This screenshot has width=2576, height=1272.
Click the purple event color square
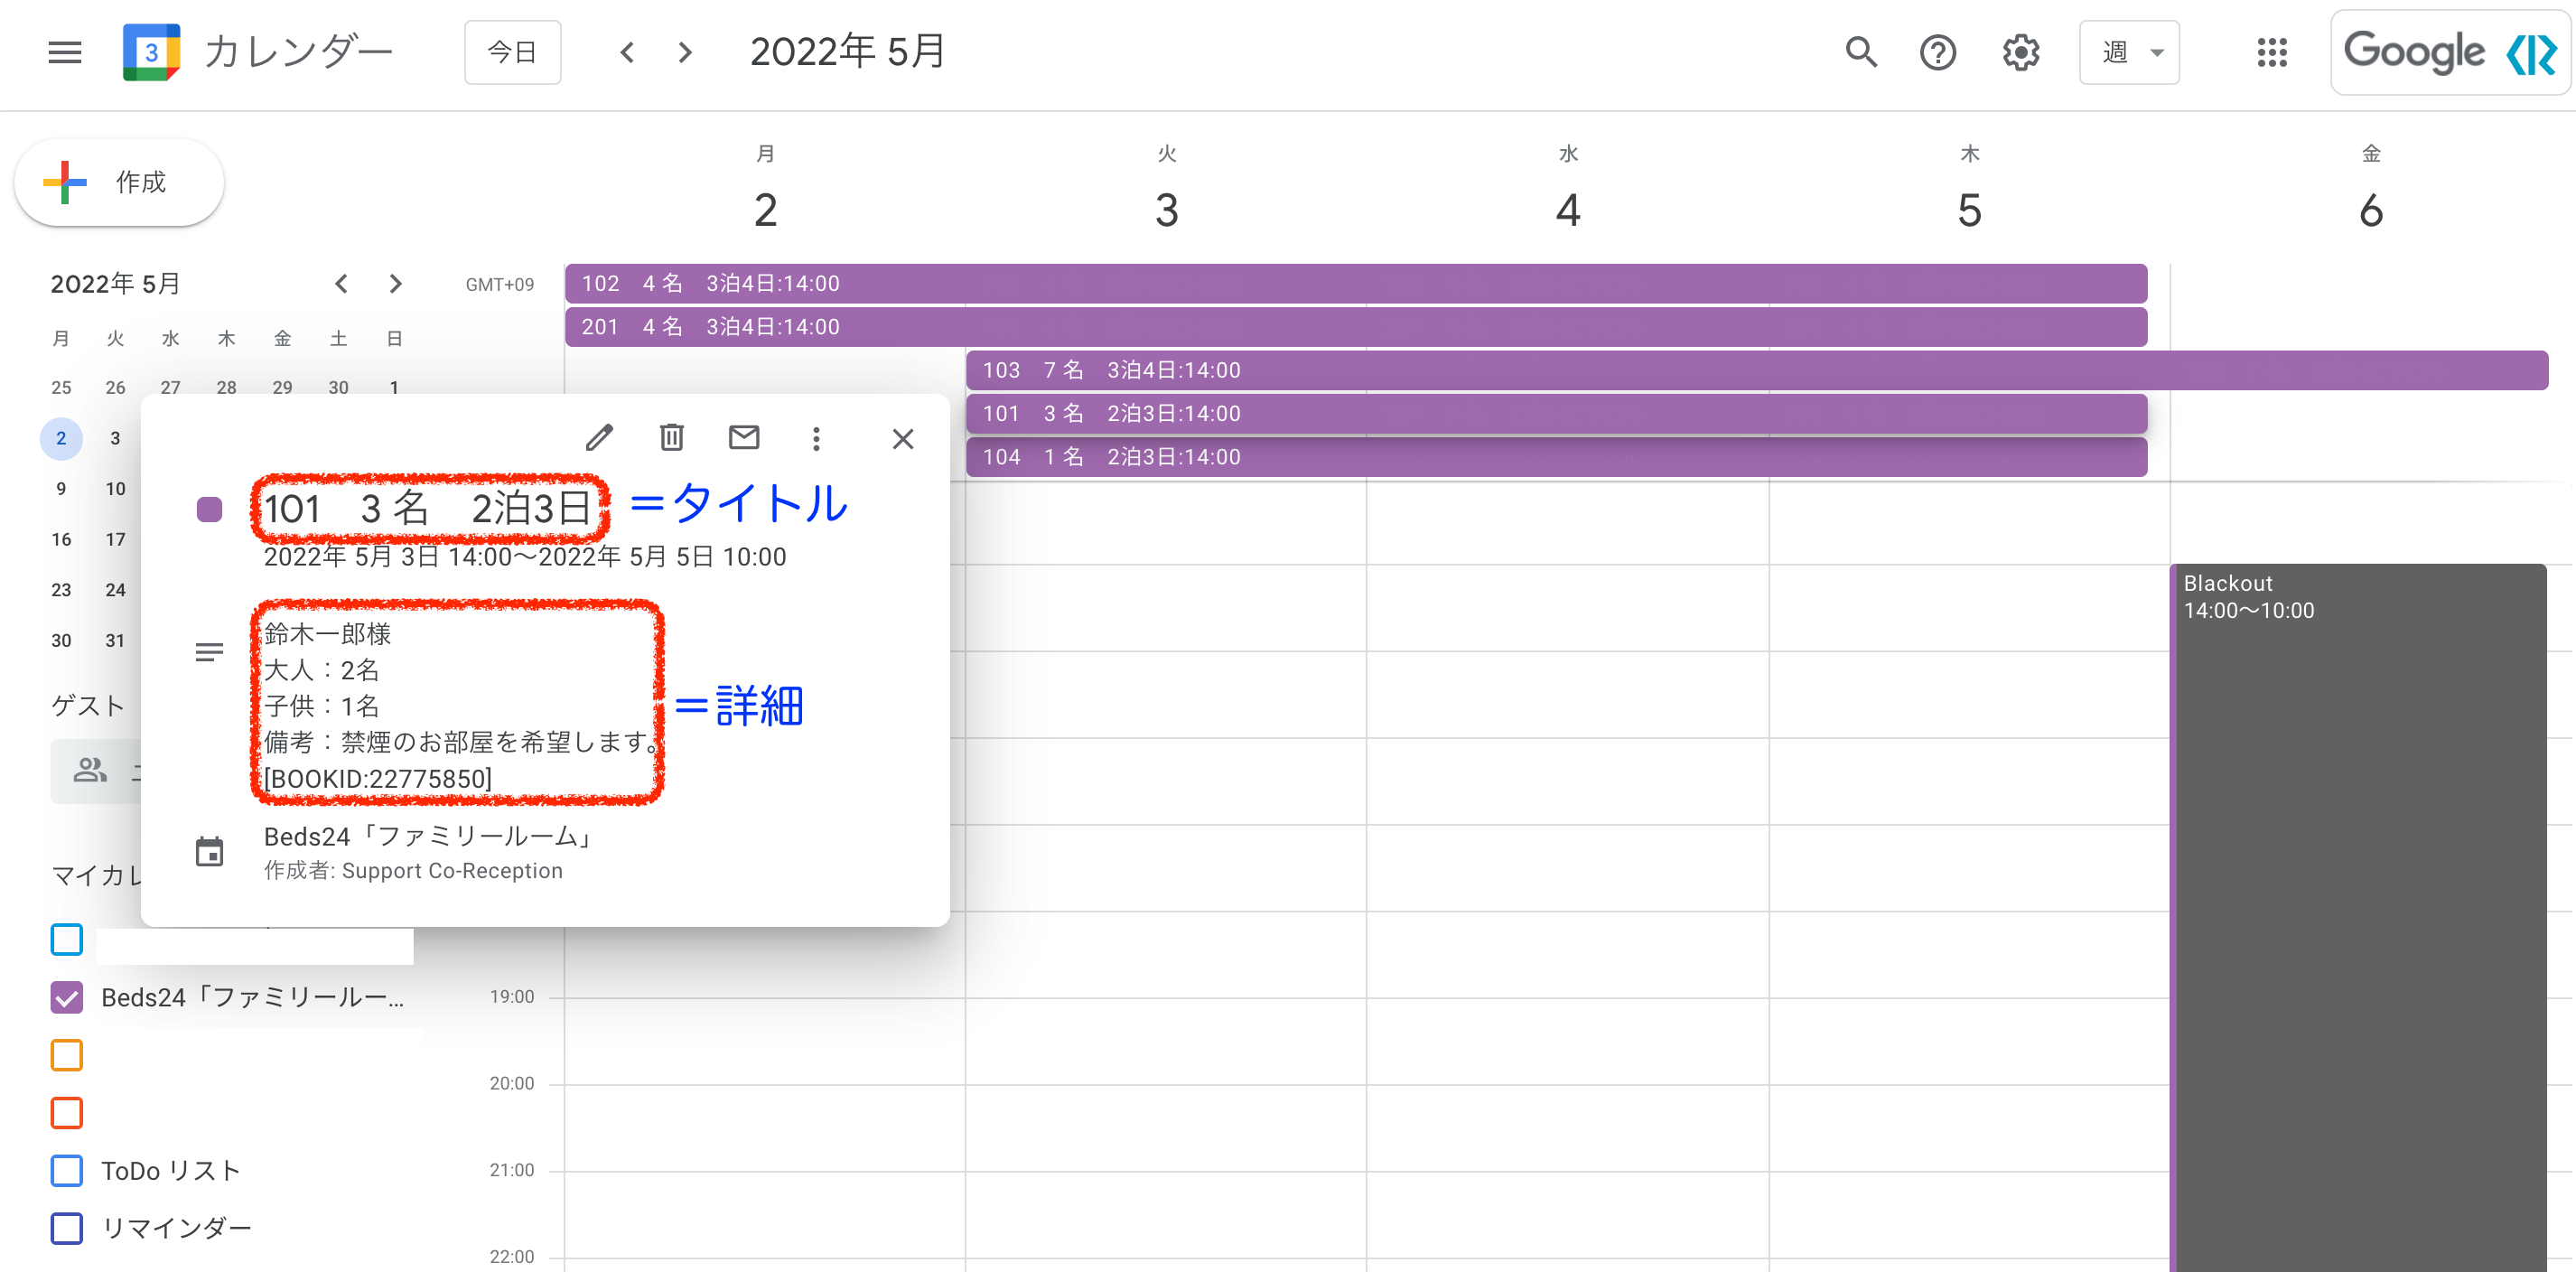209,509
